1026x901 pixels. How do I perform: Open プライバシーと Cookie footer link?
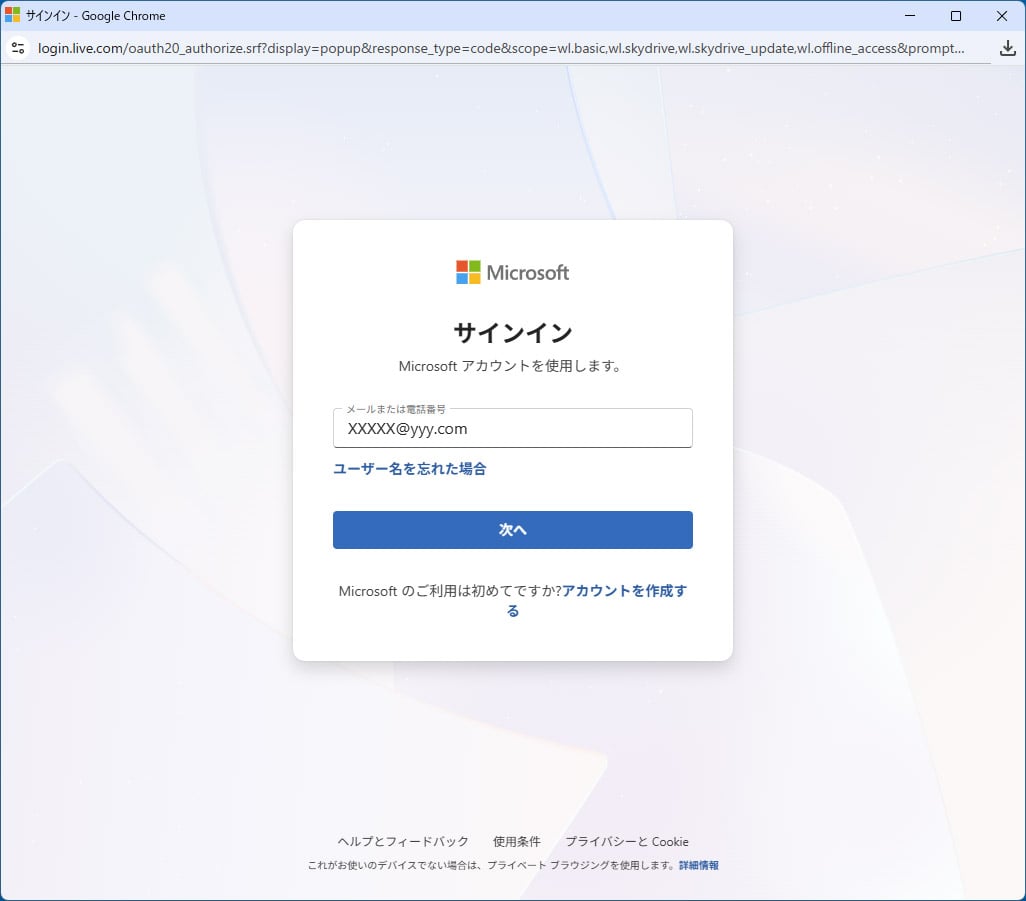[x=627, y=842]
